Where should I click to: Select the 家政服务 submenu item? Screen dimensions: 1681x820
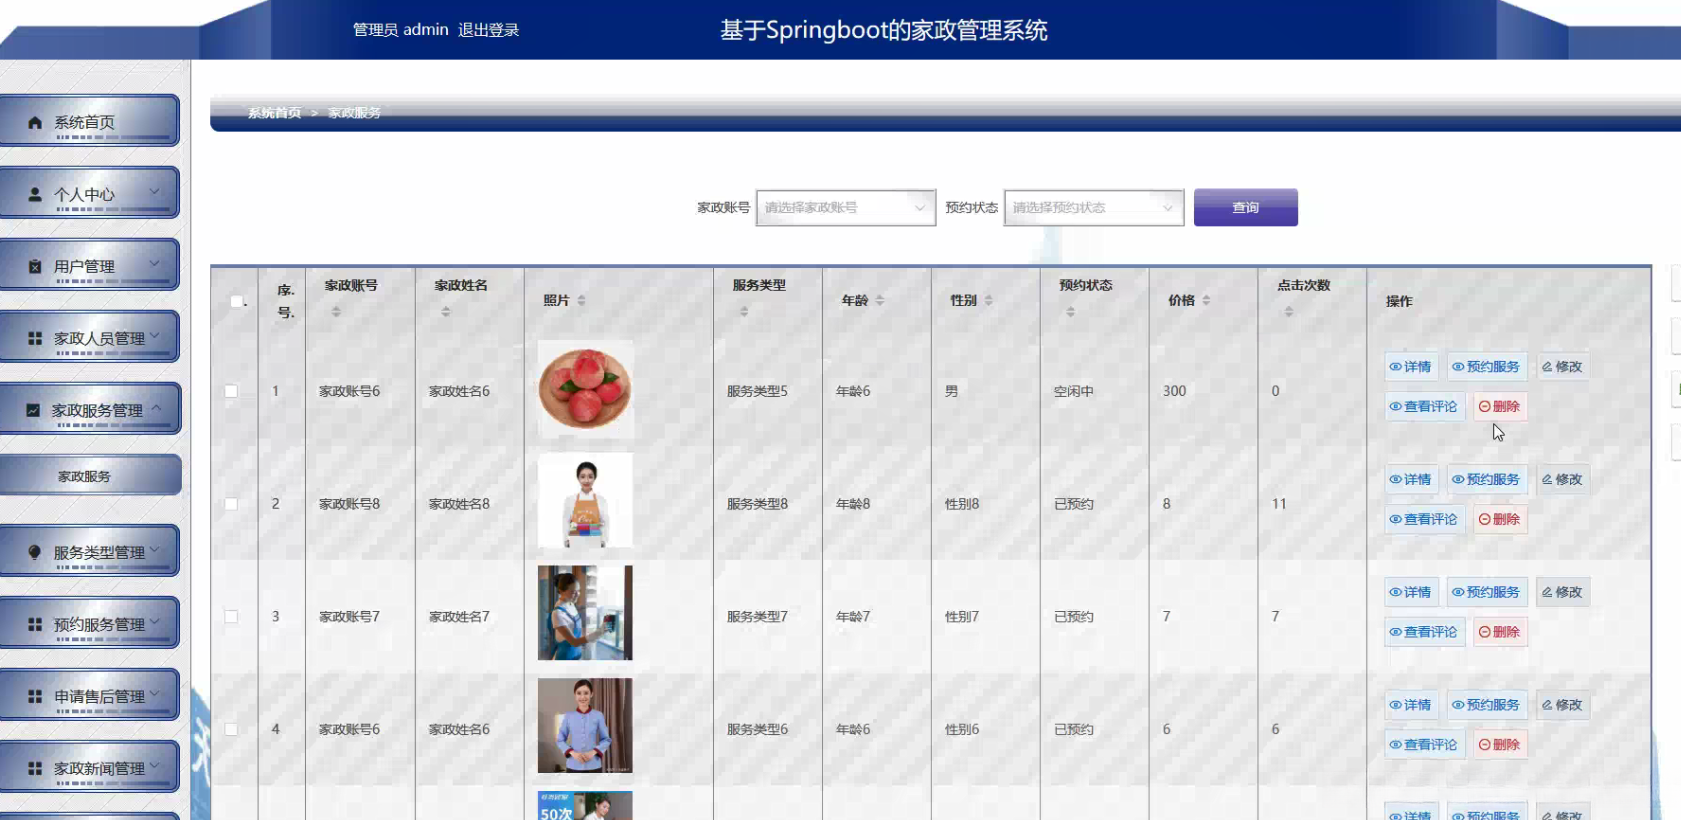pyautogui.click(x=90, y=476)
